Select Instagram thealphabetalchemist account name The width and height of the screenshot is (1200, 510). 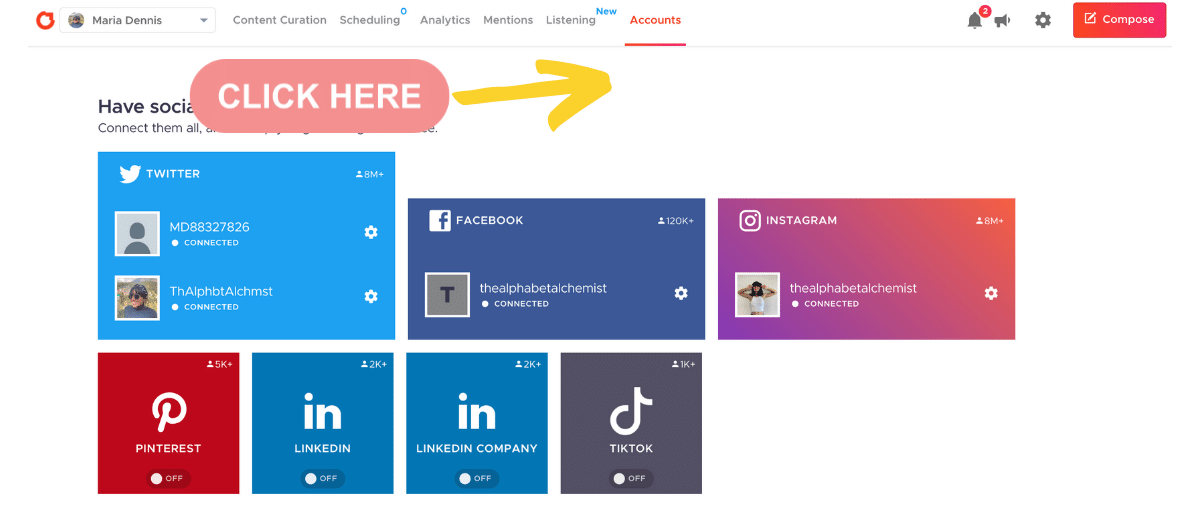tap(853, 288)
